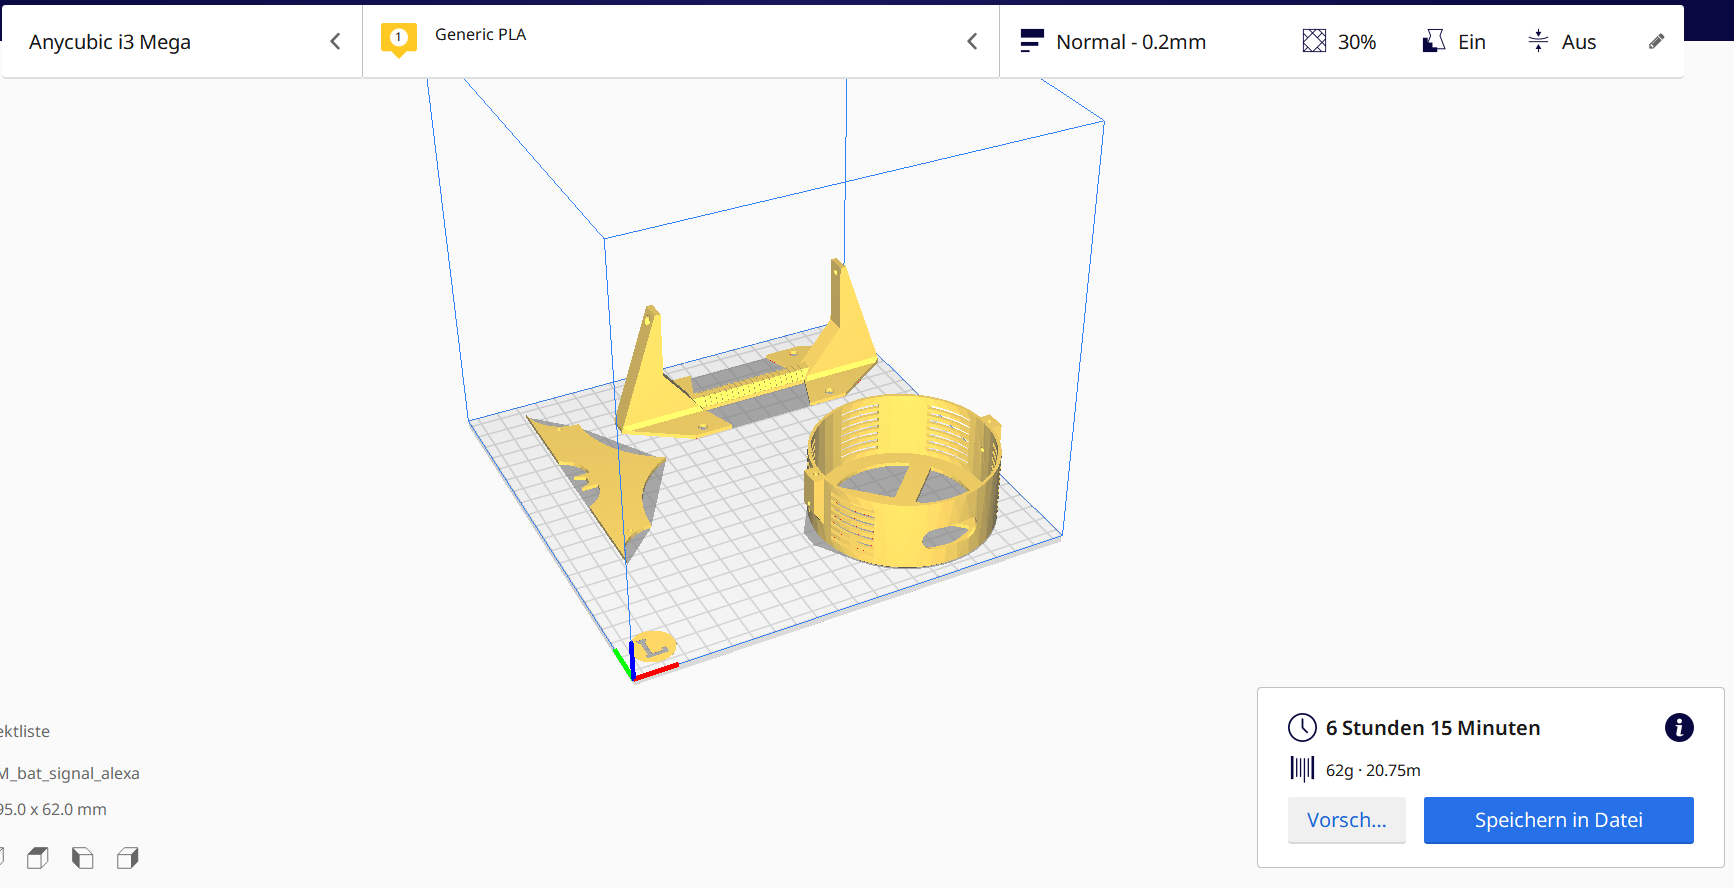Image resolution: width=1734 pixels, height=888 pixels.
Task: Click support setting labeled Ein
Action: click(1472, 42)
